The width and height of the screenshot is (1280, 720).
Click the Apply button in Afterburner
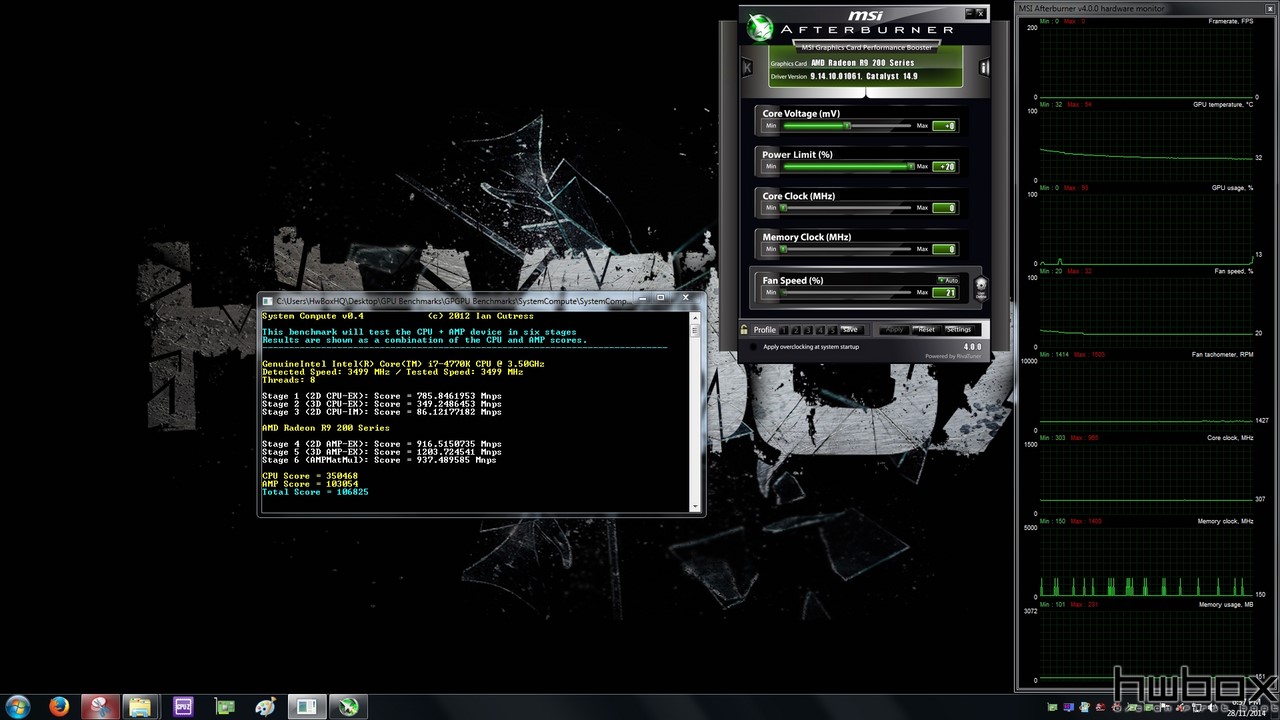894,330
